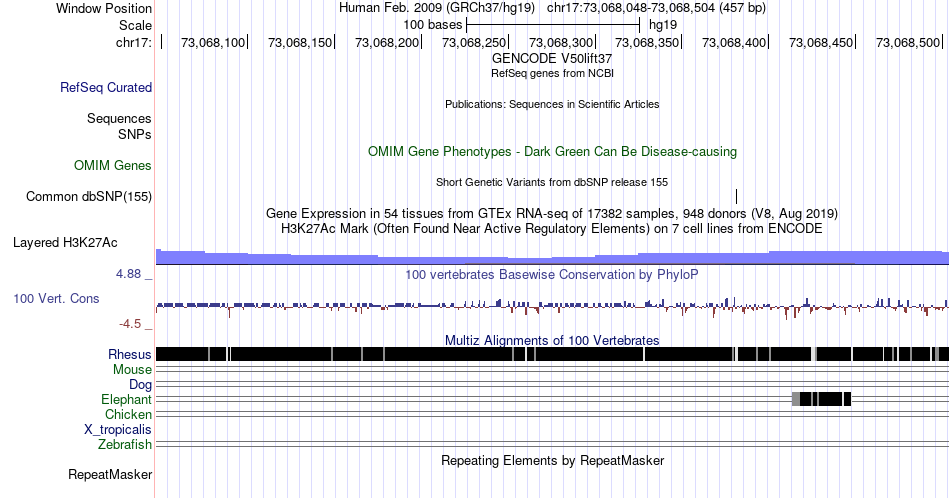This screenshot has height=498, width=950.
Task: Open the 100 Vert. Cons track label
Action: point(56,298)
